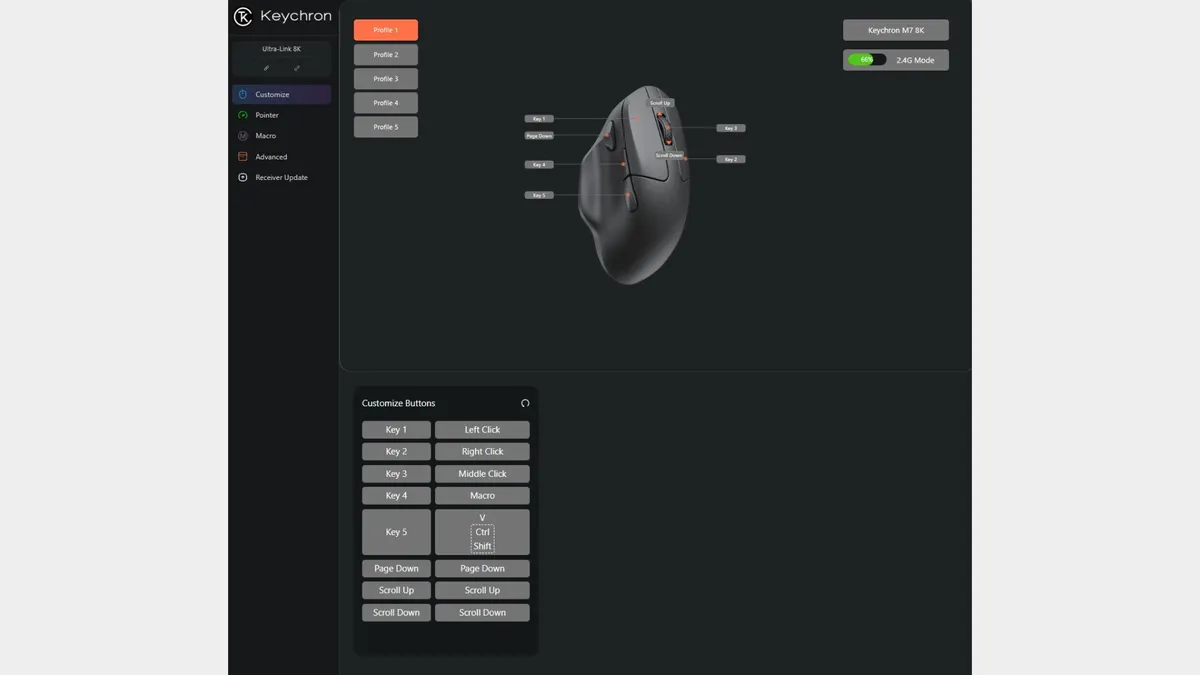Click the green gauge icon beside Pointer

click(x=243, y=115)
